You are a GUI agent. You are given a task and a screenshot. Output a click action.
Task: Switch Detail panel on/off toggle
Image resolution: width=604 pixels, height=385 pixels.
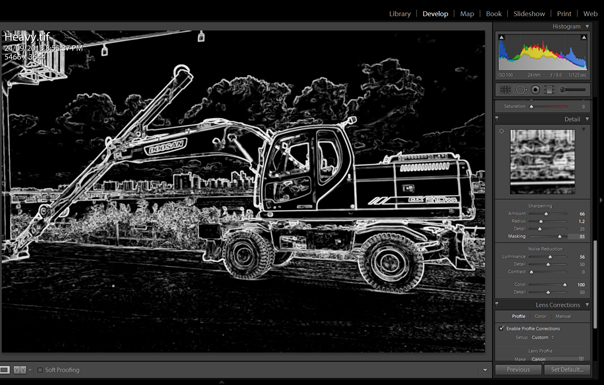[497, 119]
